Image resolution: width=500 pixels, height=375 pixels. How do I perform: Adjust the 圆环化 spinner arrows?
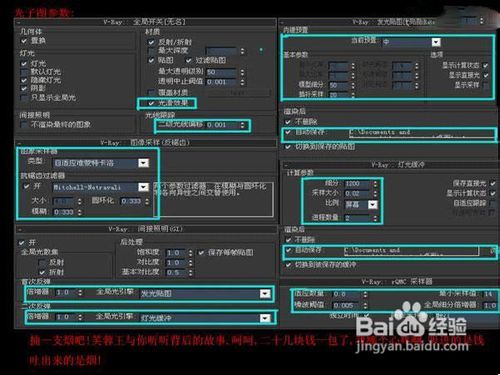(x=147, y=201)
